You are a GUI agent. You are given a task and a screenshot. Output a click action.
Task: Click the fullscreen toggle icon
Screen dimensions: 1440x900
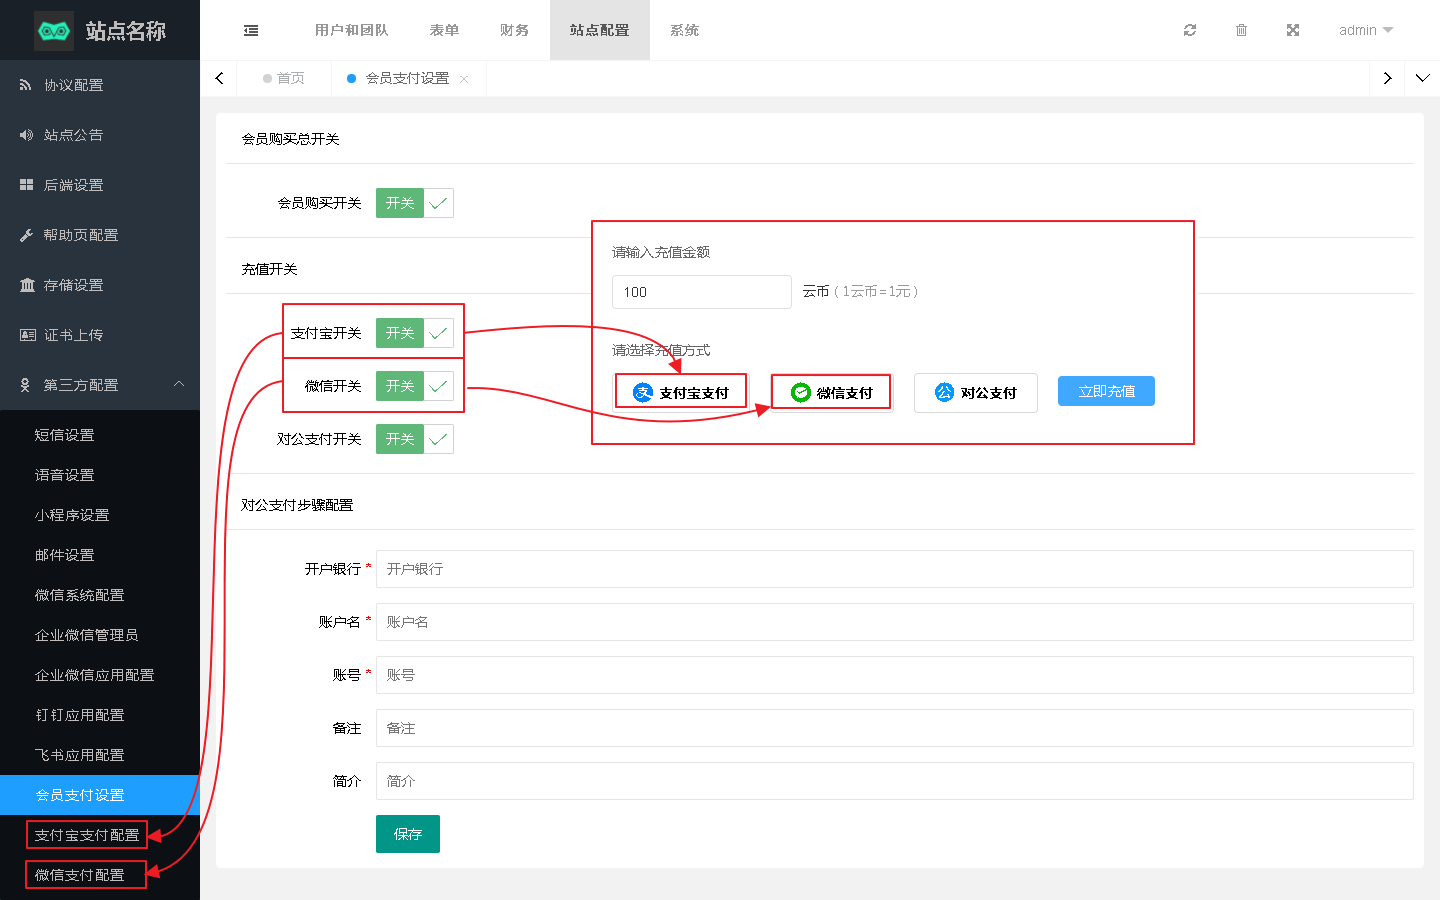tap(1292, 30)
